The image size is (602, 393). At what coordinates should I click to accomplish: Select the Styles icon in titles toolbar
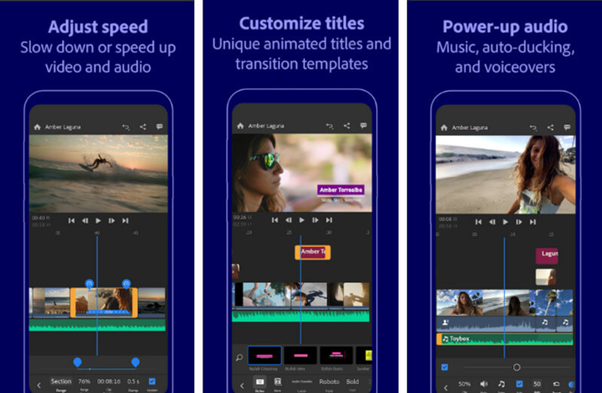[260, 382]
